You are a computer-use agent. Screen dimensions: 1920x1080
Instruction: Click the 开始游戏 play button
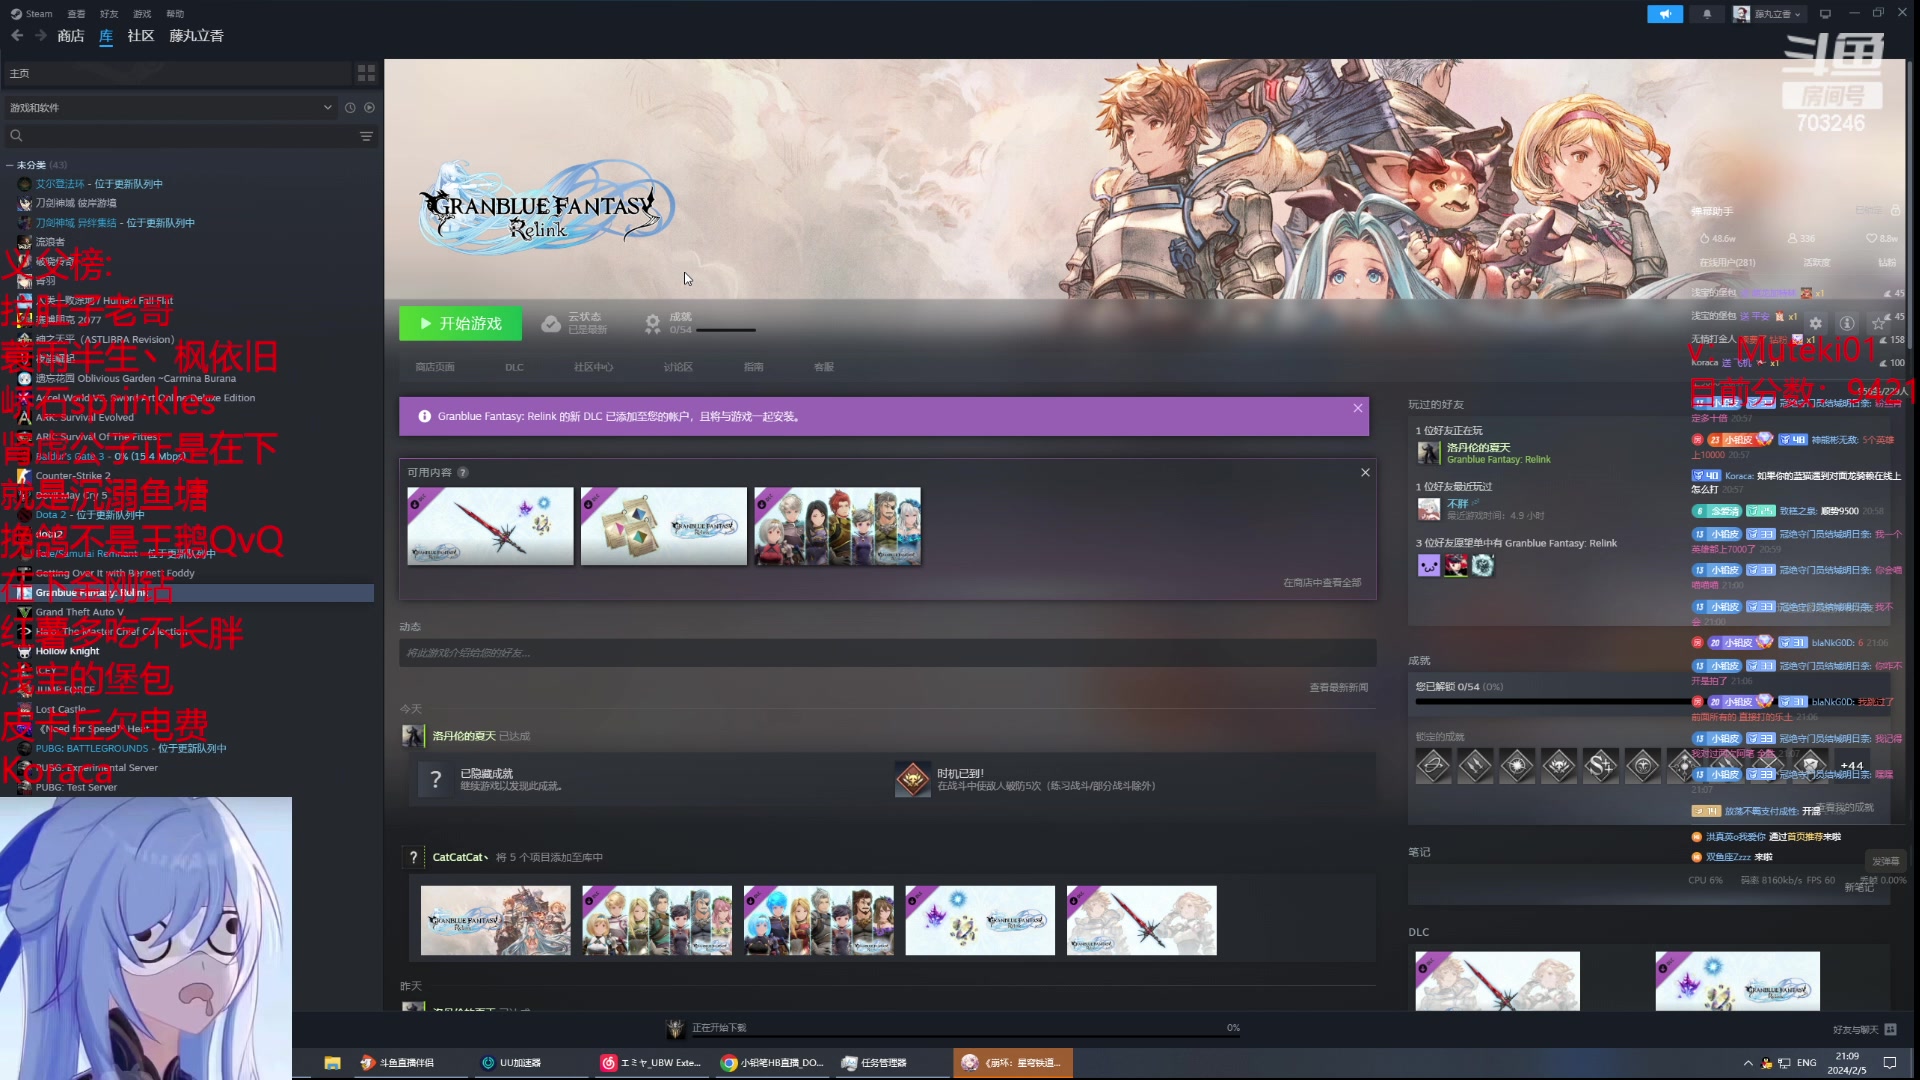tap(461, 324)
